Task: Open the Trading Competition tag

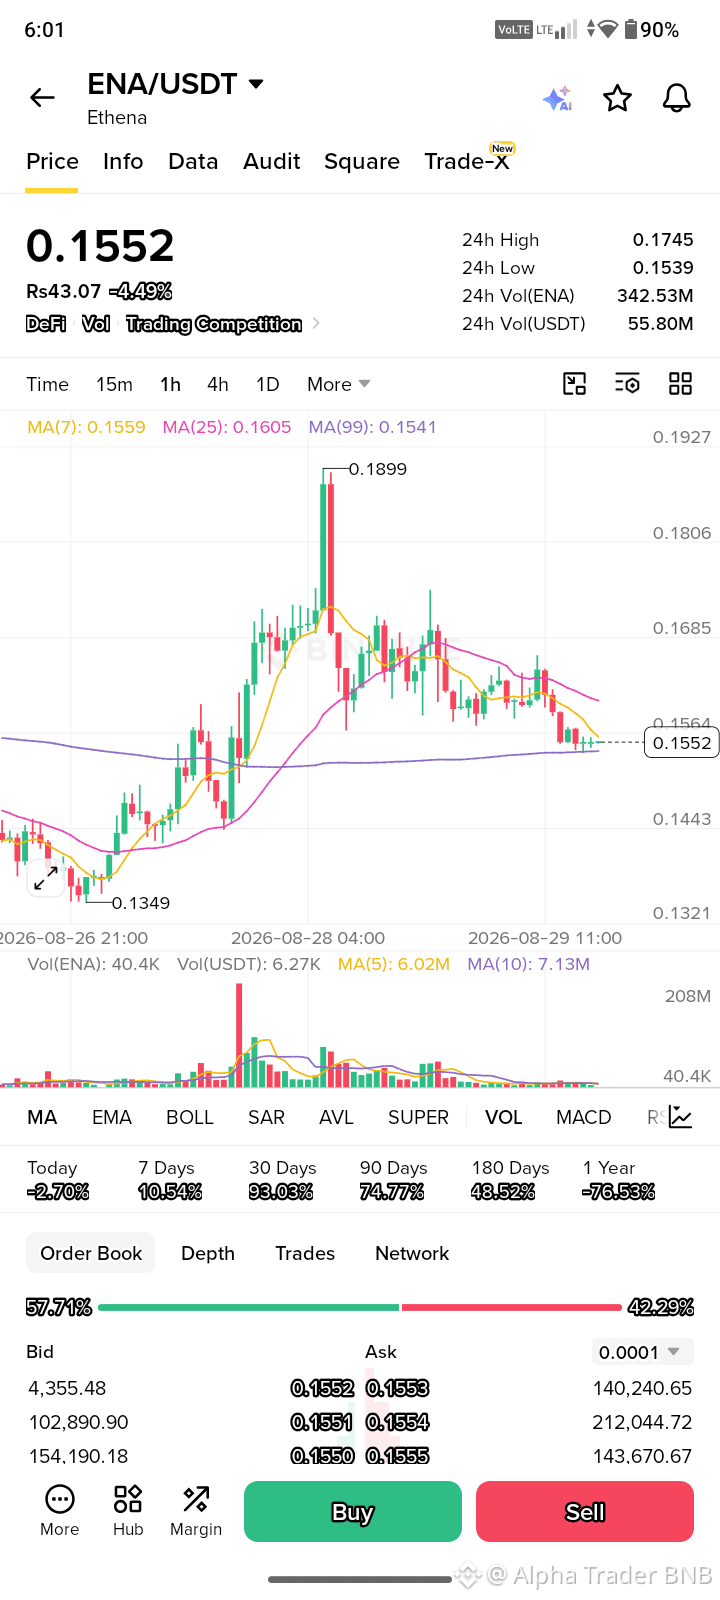Action: 214,323
